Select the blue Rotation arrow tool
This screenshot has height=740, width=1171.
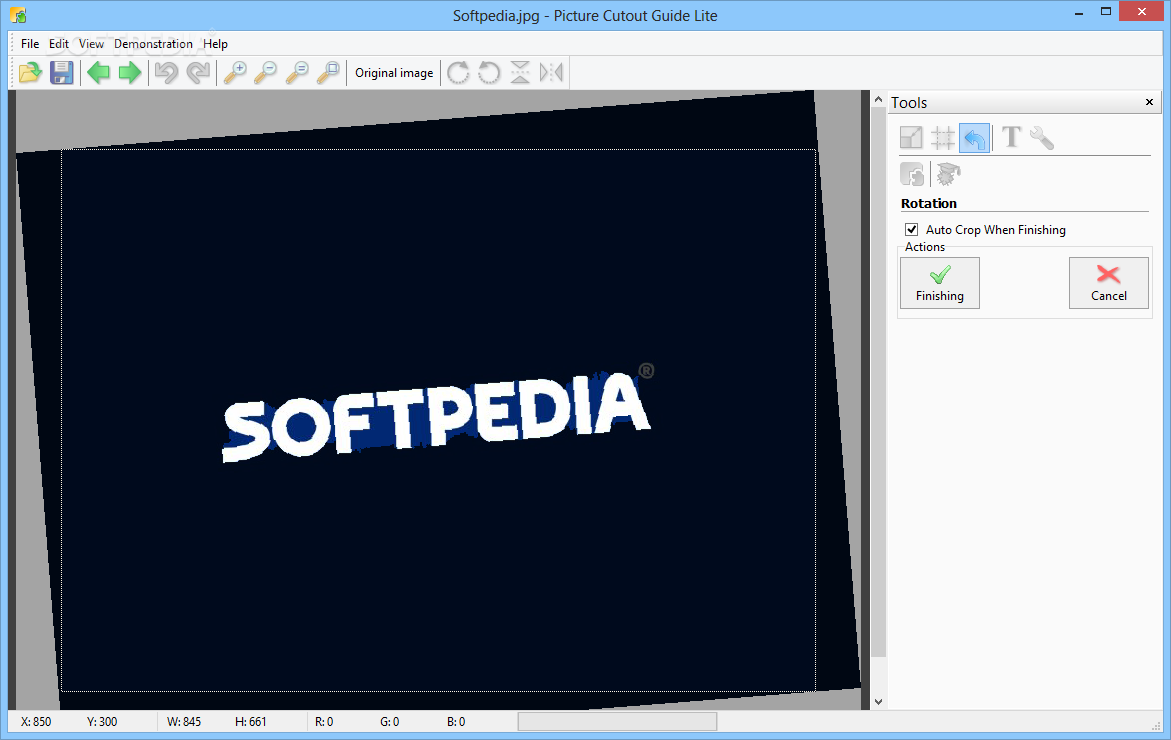pyautogui.click(x=975, y=138)
